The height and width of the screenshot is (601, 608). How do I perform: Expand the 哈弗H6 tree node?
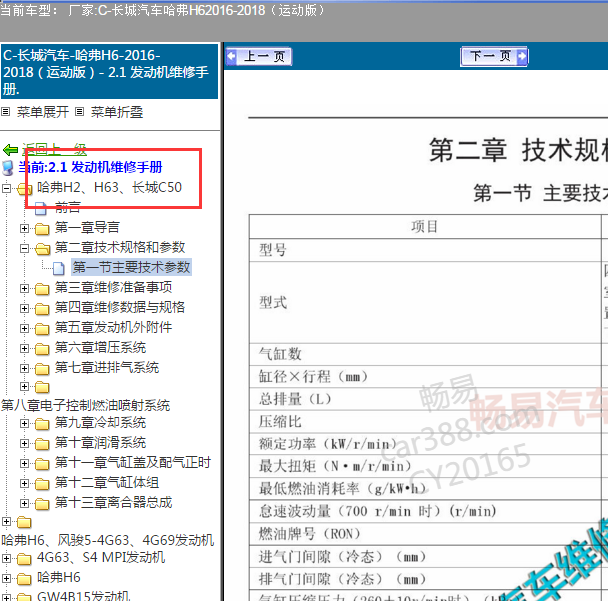point(6,579)
